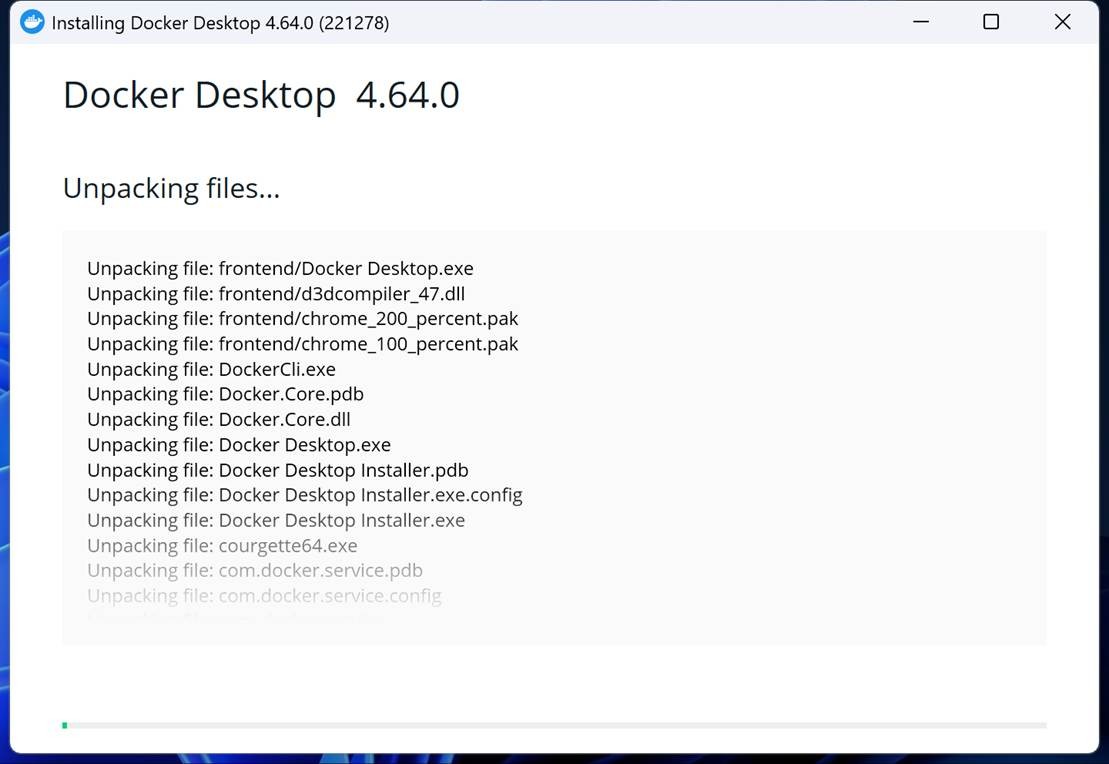Select the 'frontend/Docker Desktop.exe' log line

click(x=280, y=269)
